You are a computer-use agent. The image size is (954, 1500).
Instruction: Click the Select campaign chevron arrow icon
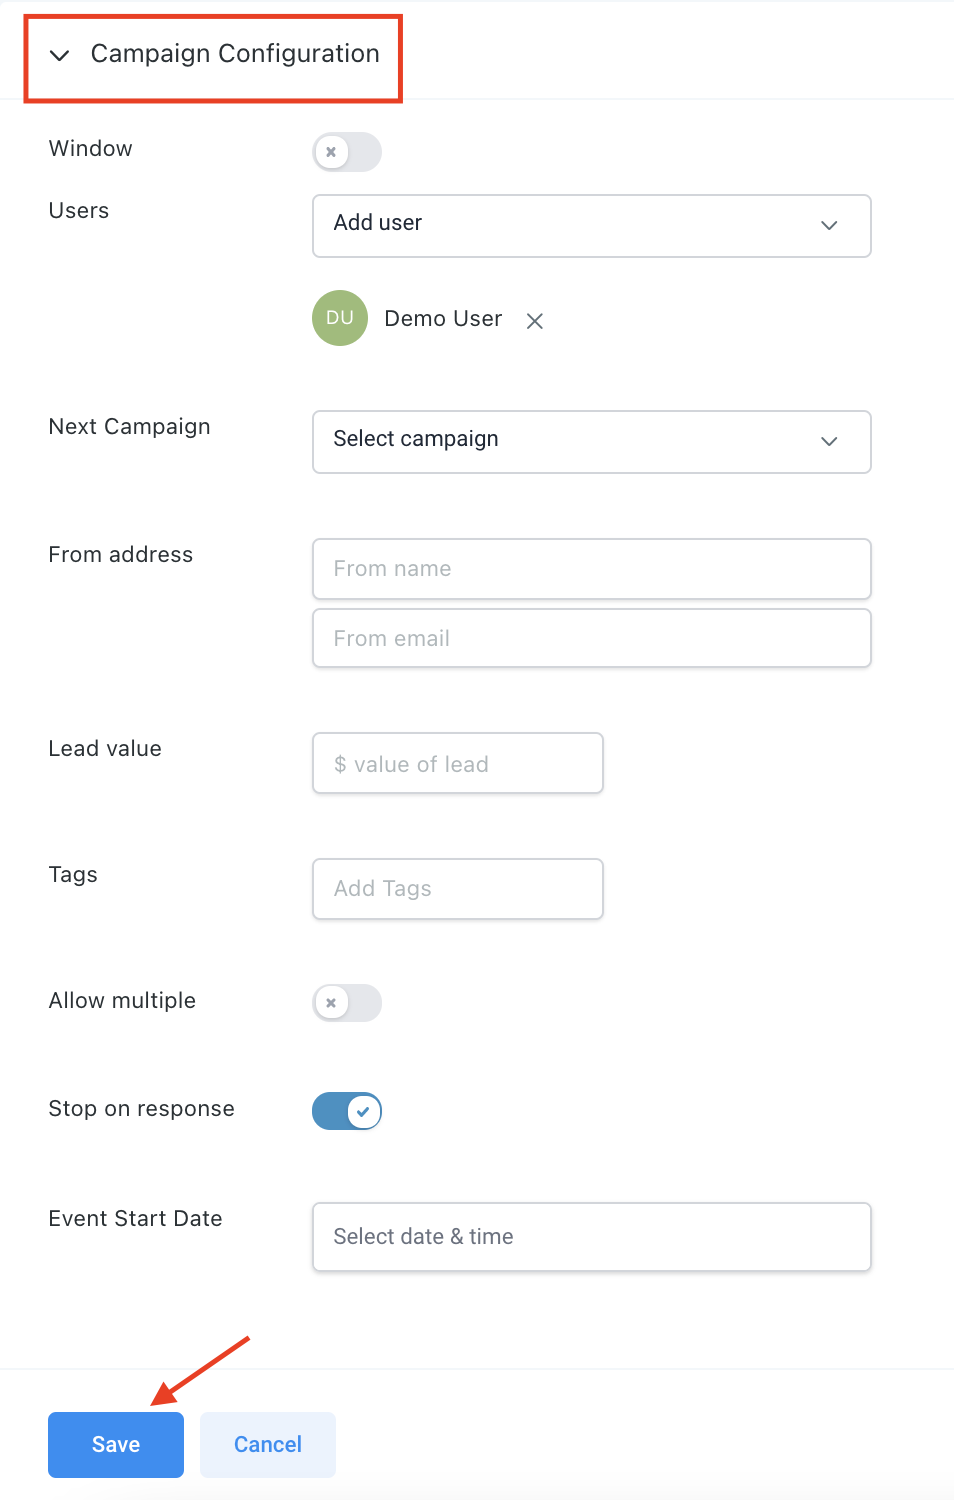(829, 441)
